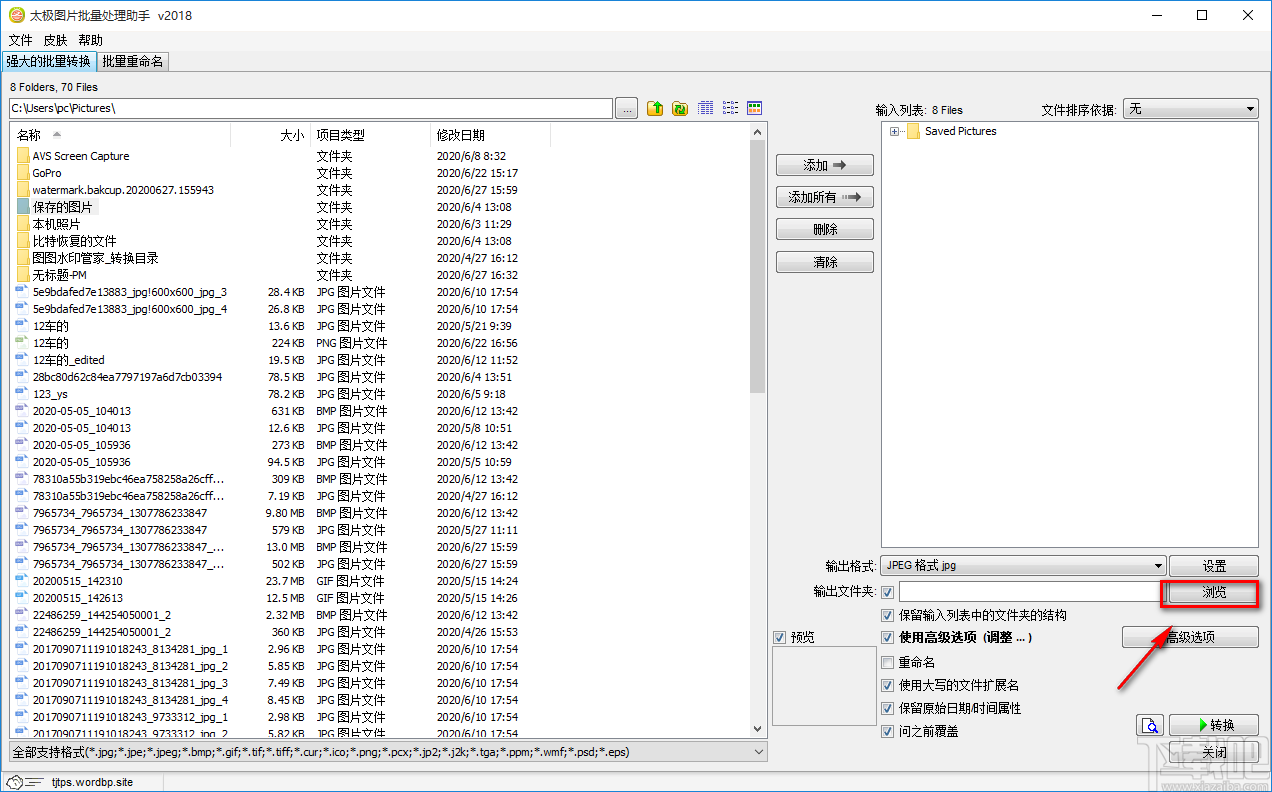Open 高级选项 button
The width and height of the screenshot is (1272, 792).
click(1190, 637)
